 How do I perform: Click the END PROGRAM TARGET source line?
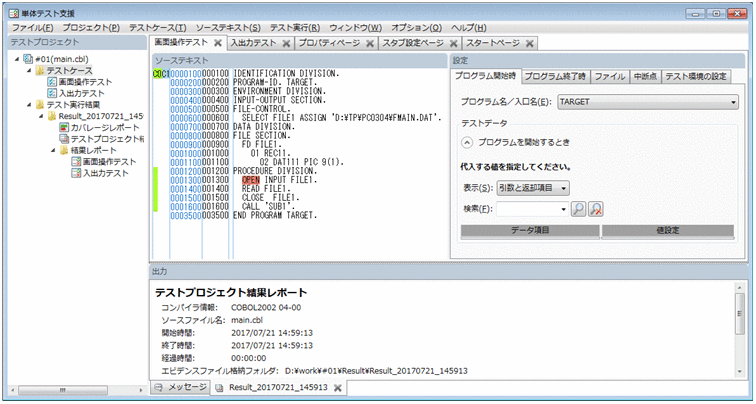(x=275, y=215)
